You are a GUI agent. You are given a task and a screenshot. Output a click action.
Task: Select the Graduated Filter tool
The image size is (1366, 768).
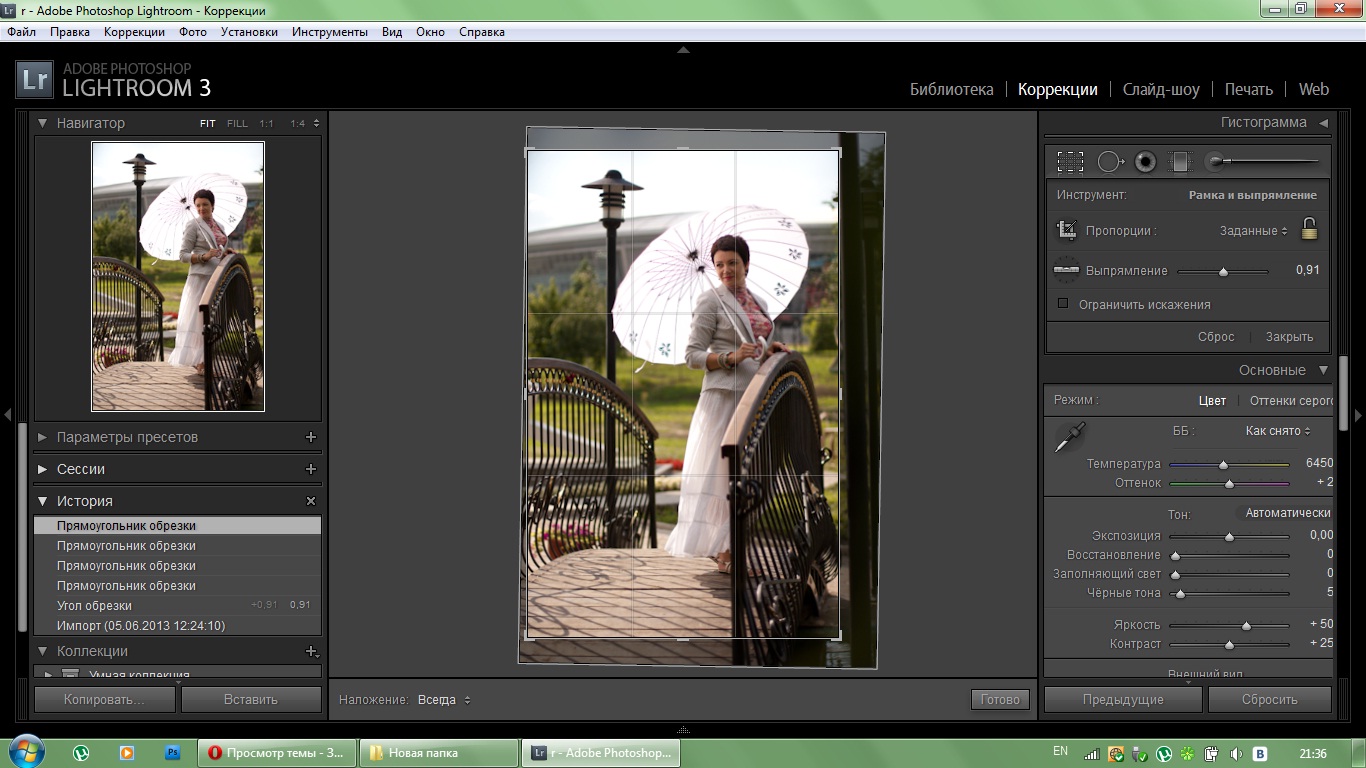coord(1182,161)
